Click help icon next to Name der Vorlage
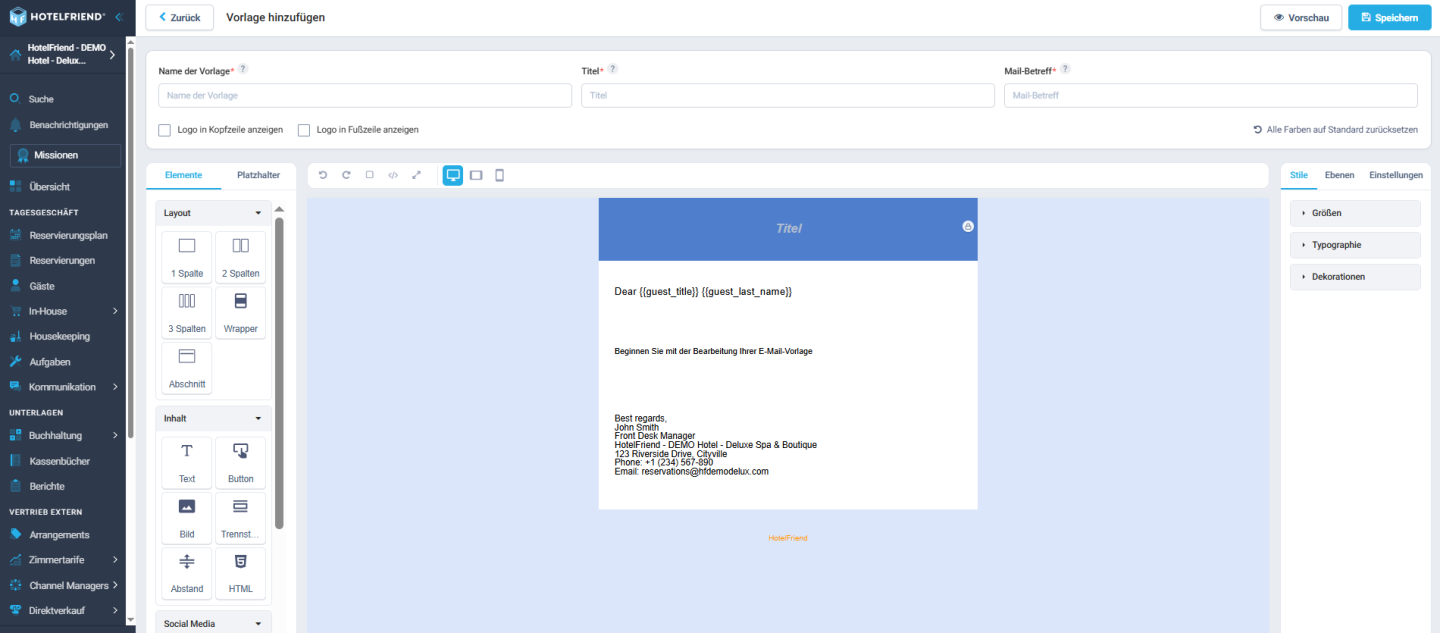The image size is (1440, 633). [243, 69]
